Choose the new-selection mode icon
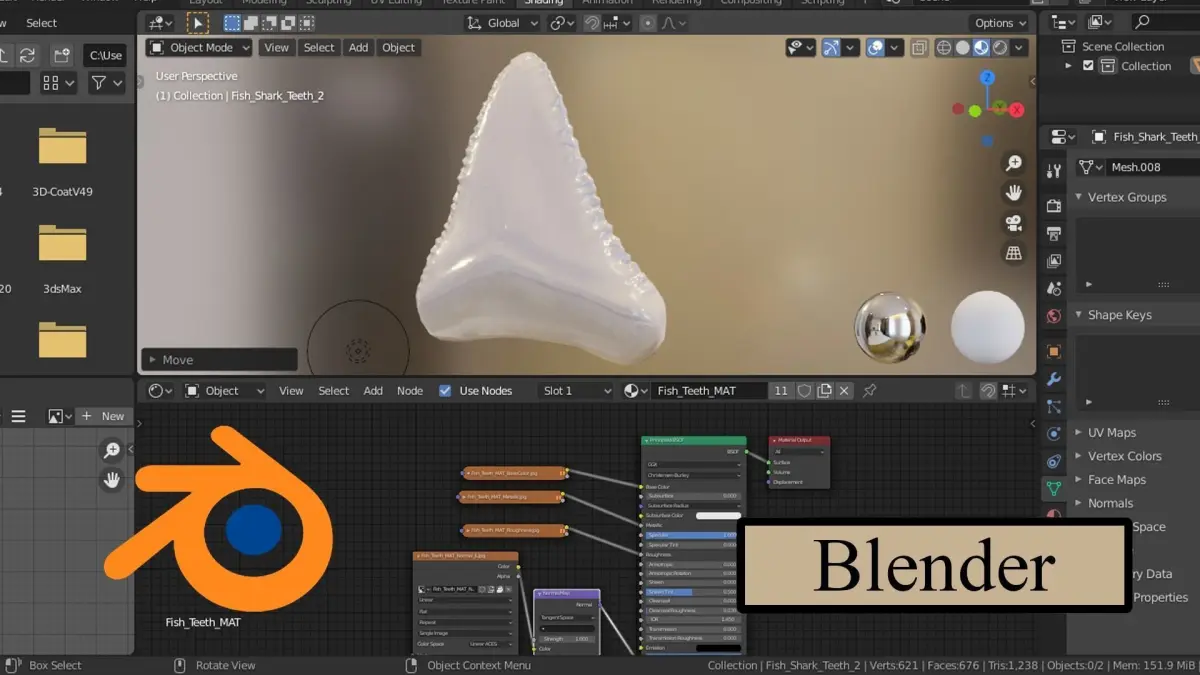Viewport: 1200px width, 675px height. coord(232,23)
